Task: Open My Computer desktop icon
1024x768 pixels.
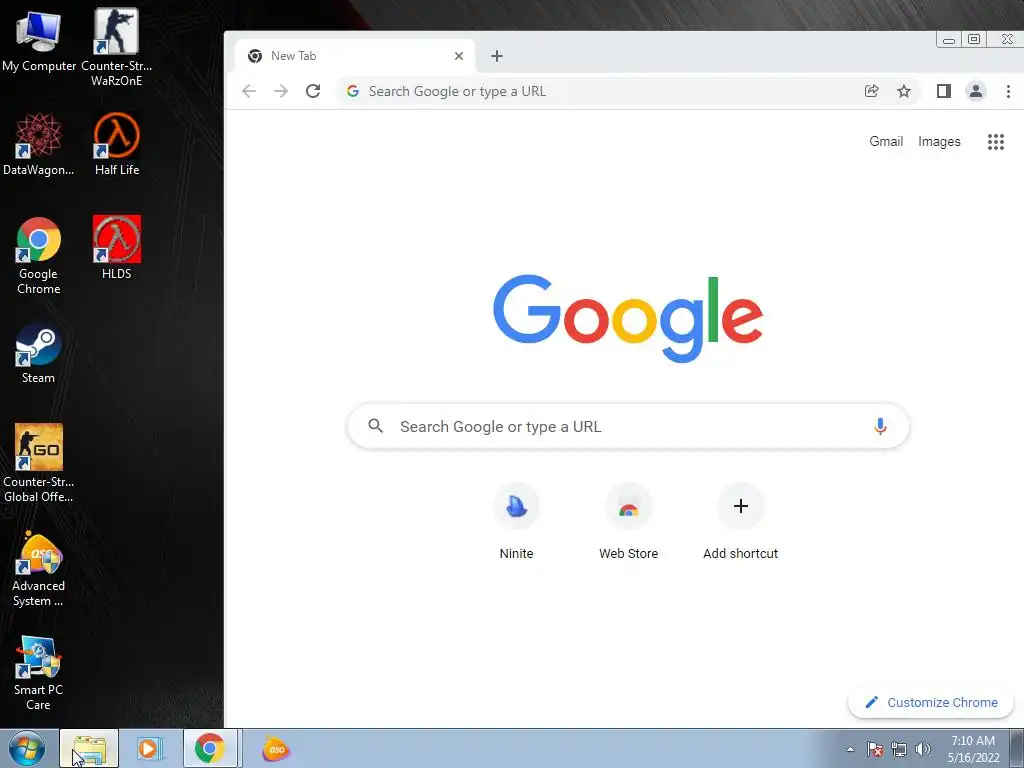Action: point(39,40)
